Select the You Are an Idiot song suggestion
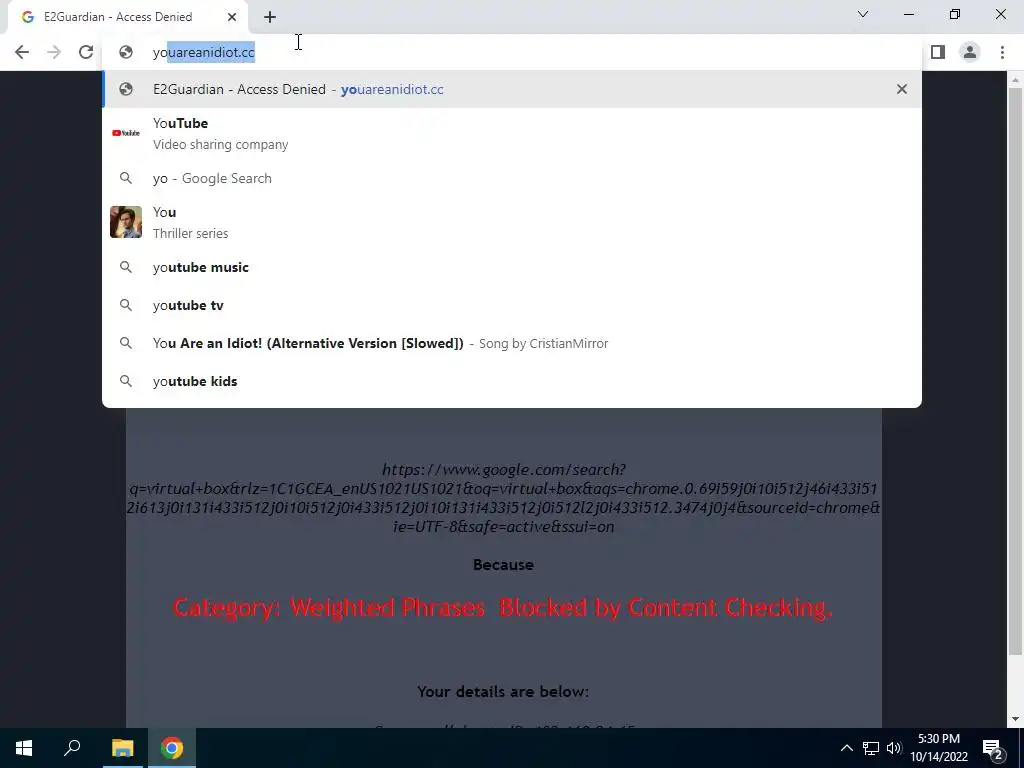Viewport: 1024px width, 768px height. pyautogui.click(x=512, y=343)
